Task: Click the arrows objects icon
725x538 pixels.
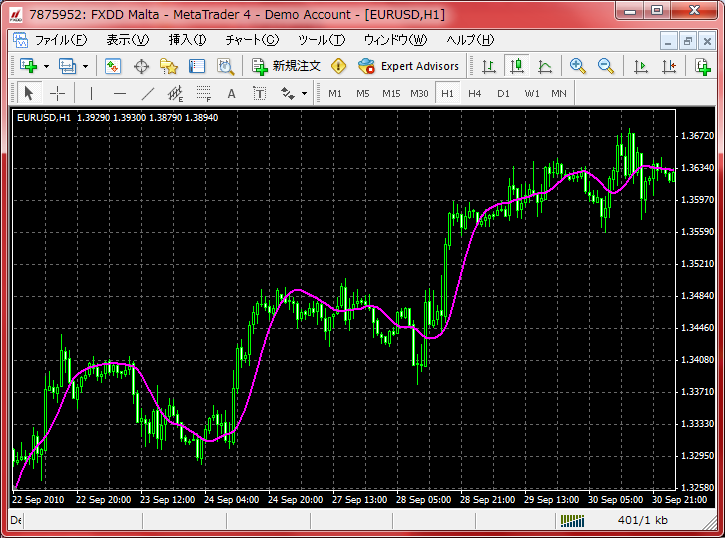Action: point(288,93)
